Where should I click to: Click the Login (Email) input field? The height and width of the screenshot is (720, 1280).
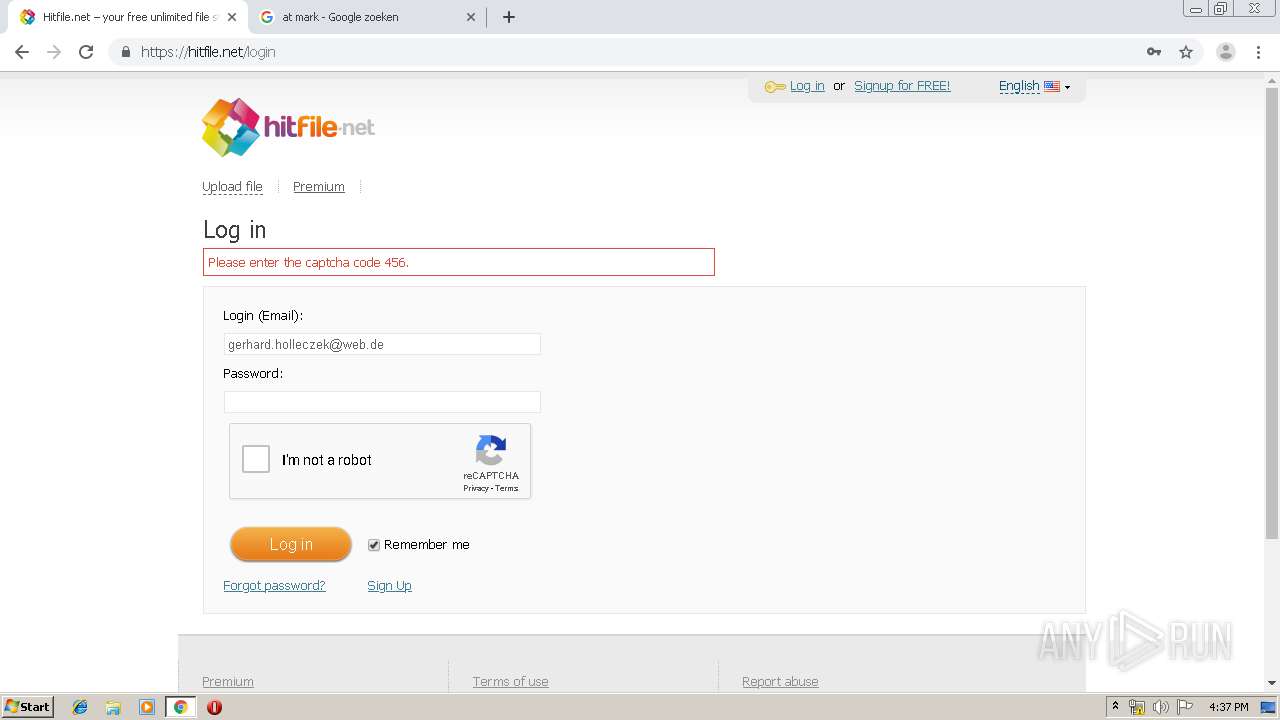click(382, 344)
